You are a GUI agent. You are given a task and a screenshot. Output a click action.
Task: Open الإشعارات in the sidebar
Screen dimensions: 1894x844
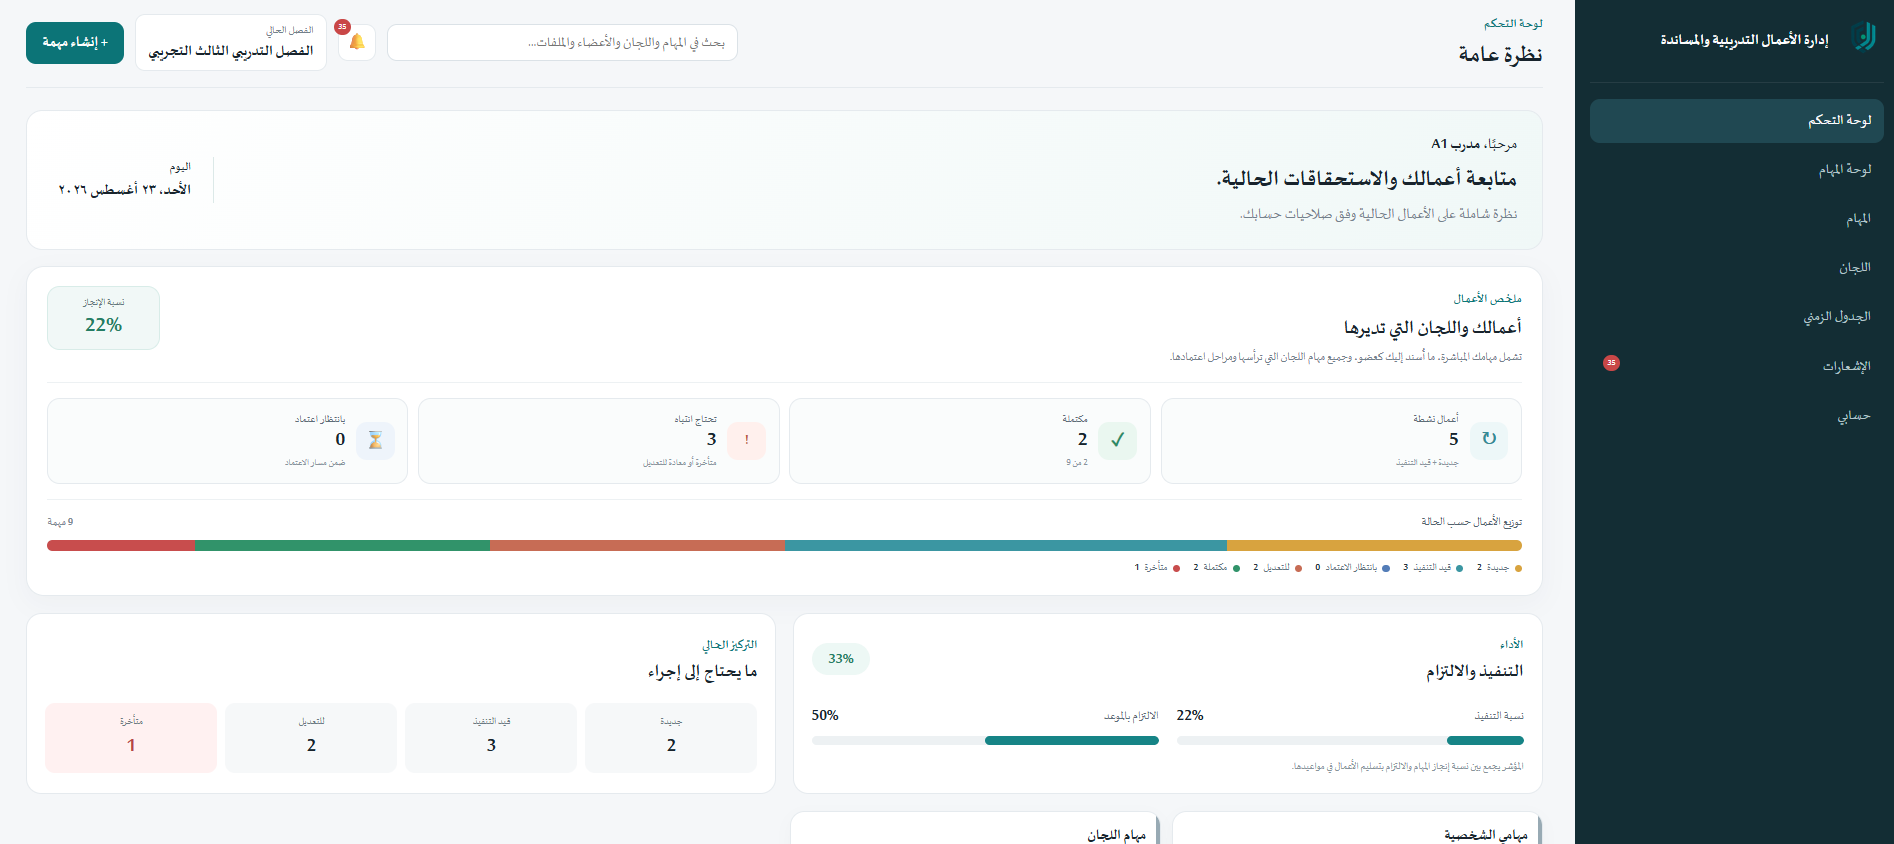coord(1736,366)
